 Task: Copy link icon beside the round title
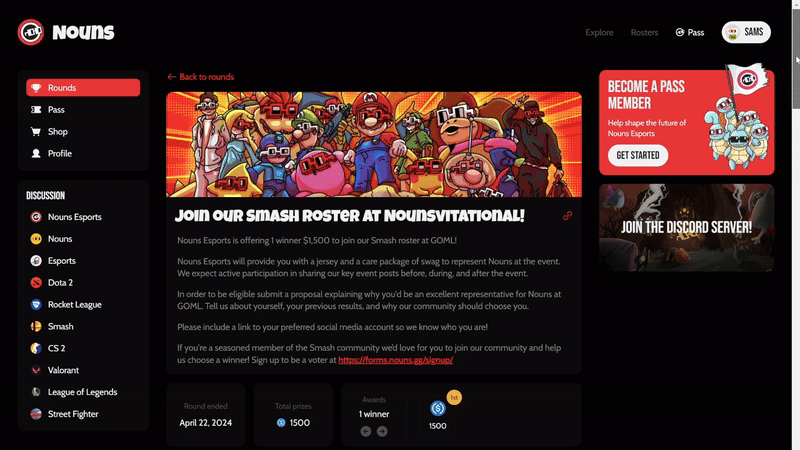coord(567,215)
